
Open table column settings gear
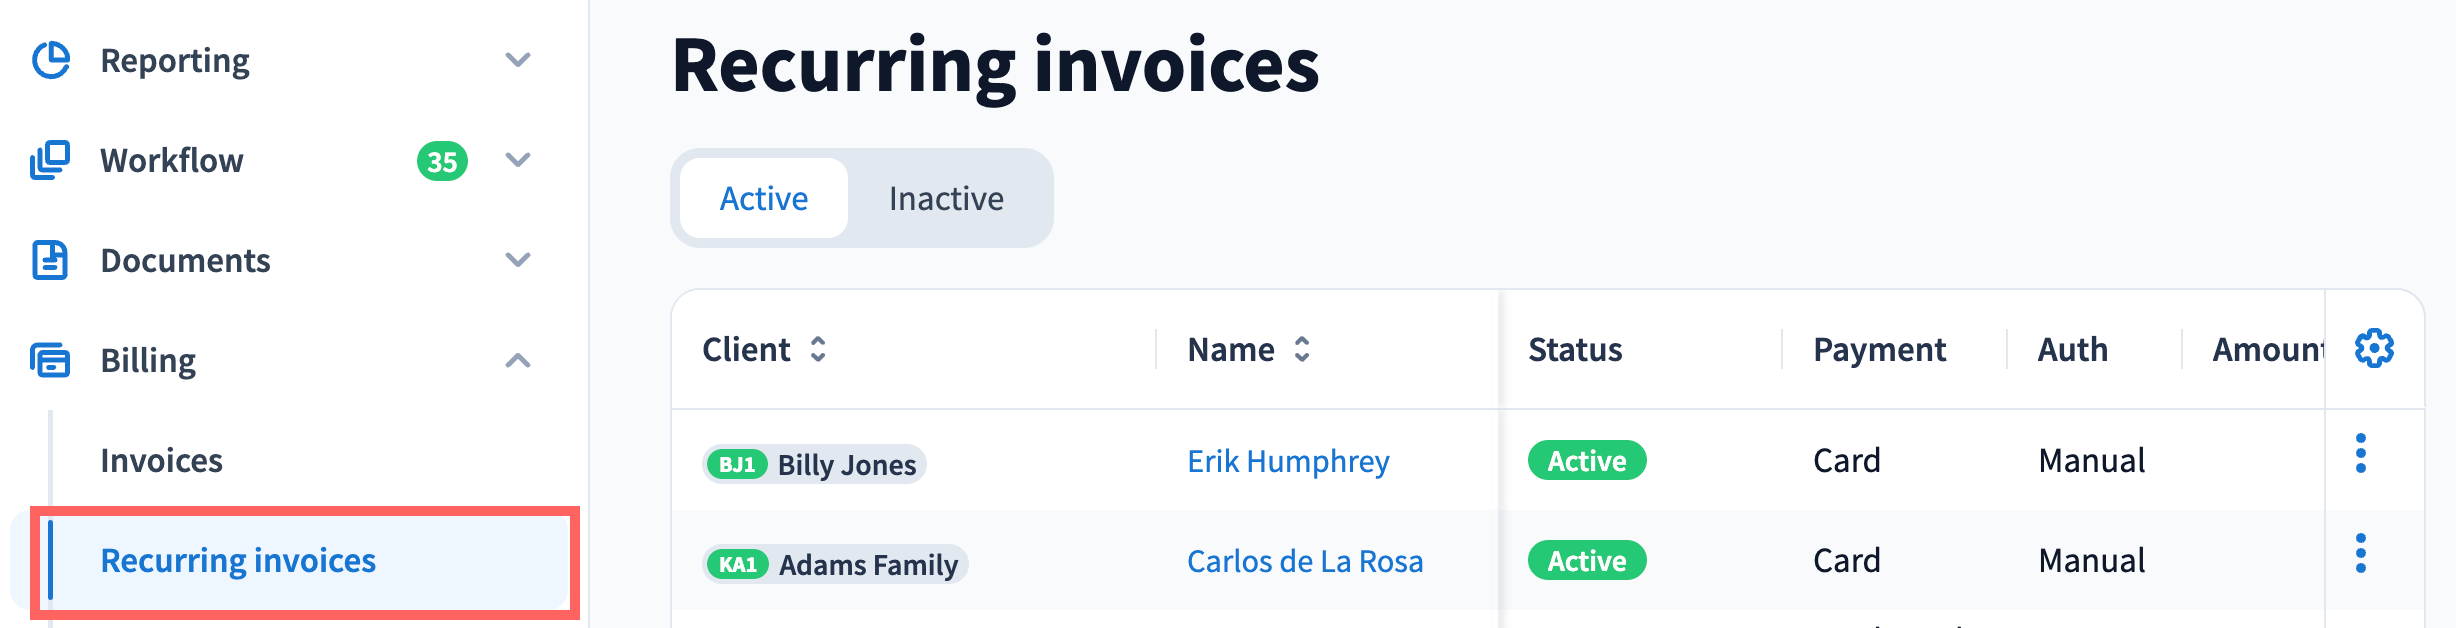tap(2374, 348)
